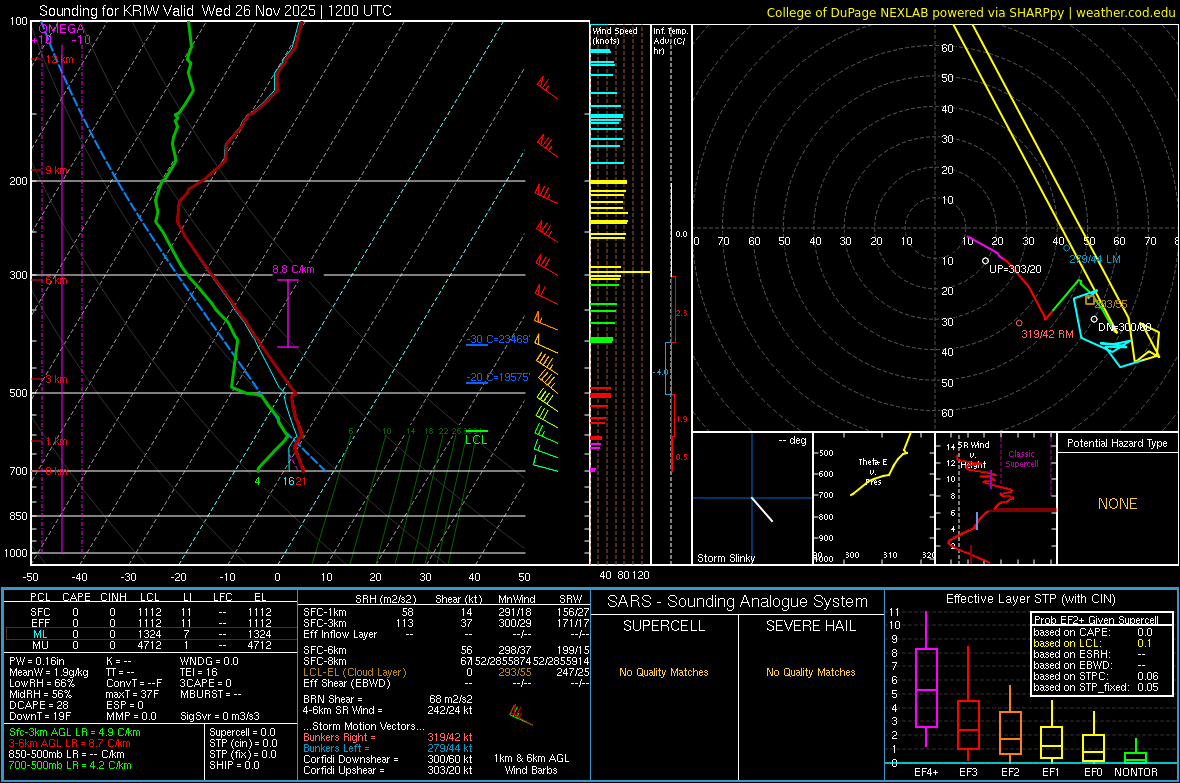Click the '700-500mb LR = 4.2 C/km' line
The image size is (1180, 783).
click(x=70, y=765)
